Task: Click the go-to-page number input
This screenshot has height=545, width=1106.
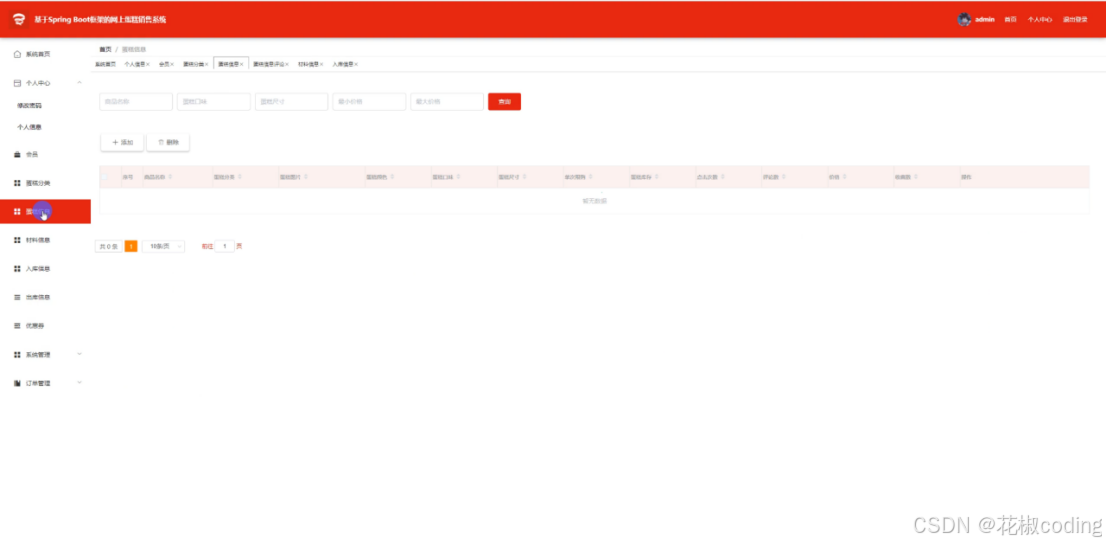Action: coord(224,246)
